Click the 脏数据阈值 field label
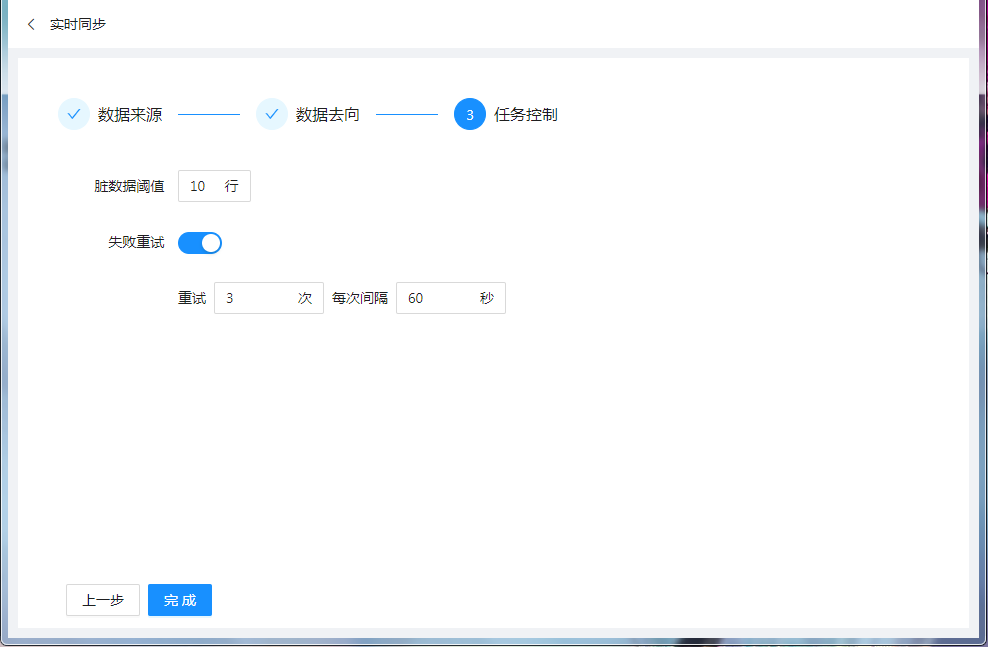988x647 pixels. (130, 186)
